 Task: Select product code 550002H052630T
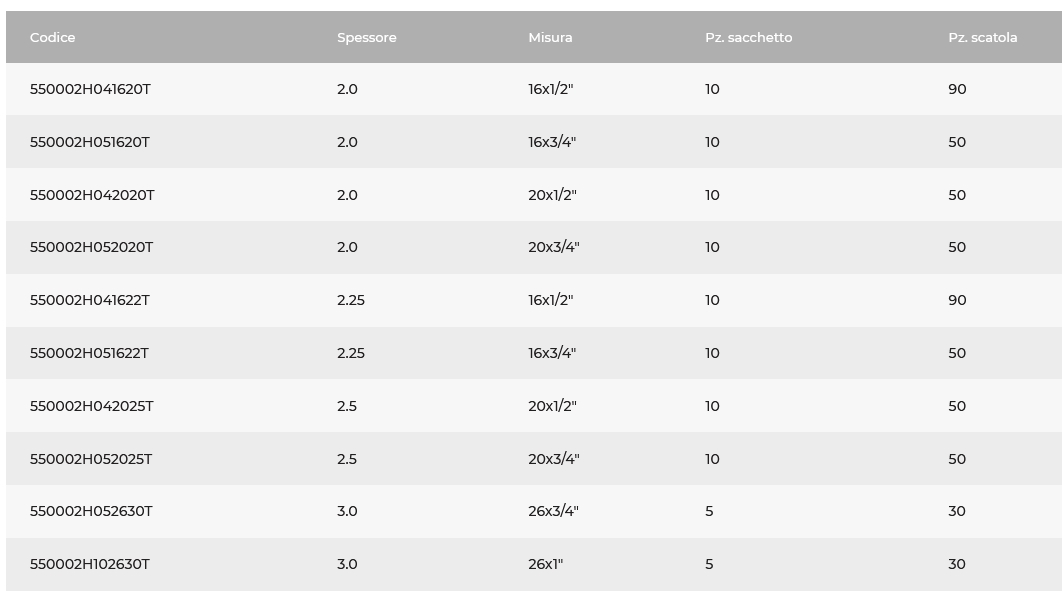tap(91, 511)
